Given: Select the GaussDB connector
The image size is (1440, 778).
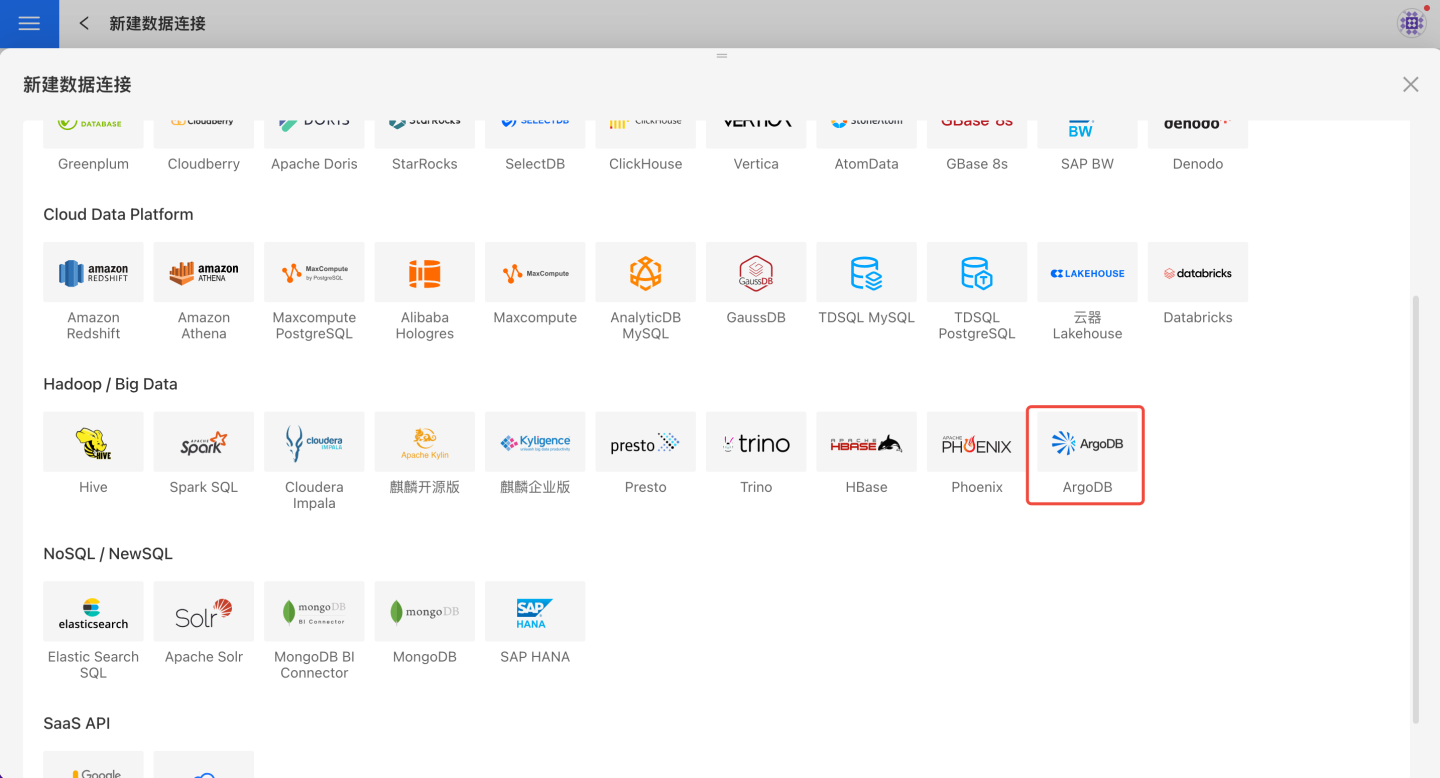Looking at the screenshot, I should click(756, 273).
